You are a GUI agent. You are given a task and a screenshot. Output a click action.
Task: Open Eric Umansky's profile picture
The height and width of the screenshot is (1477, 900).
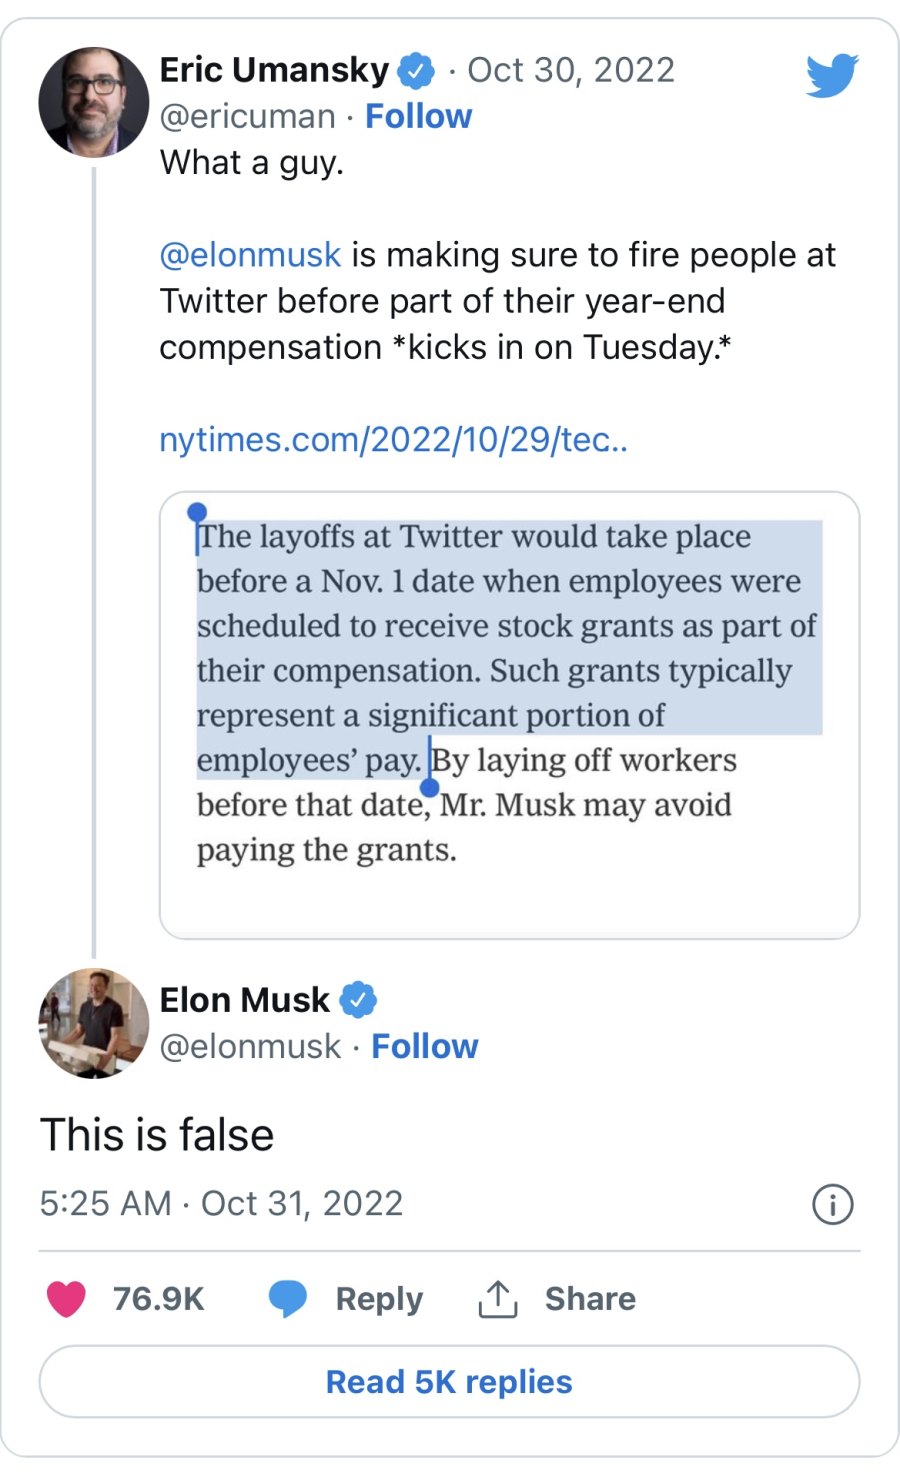94,102
